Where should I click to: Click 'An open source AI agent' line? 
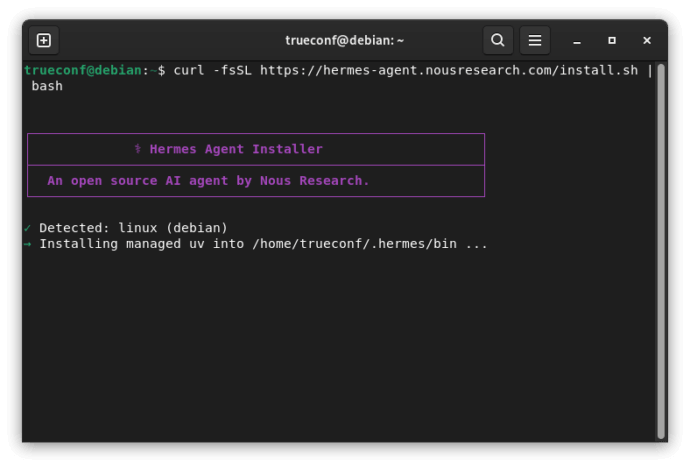208,181
